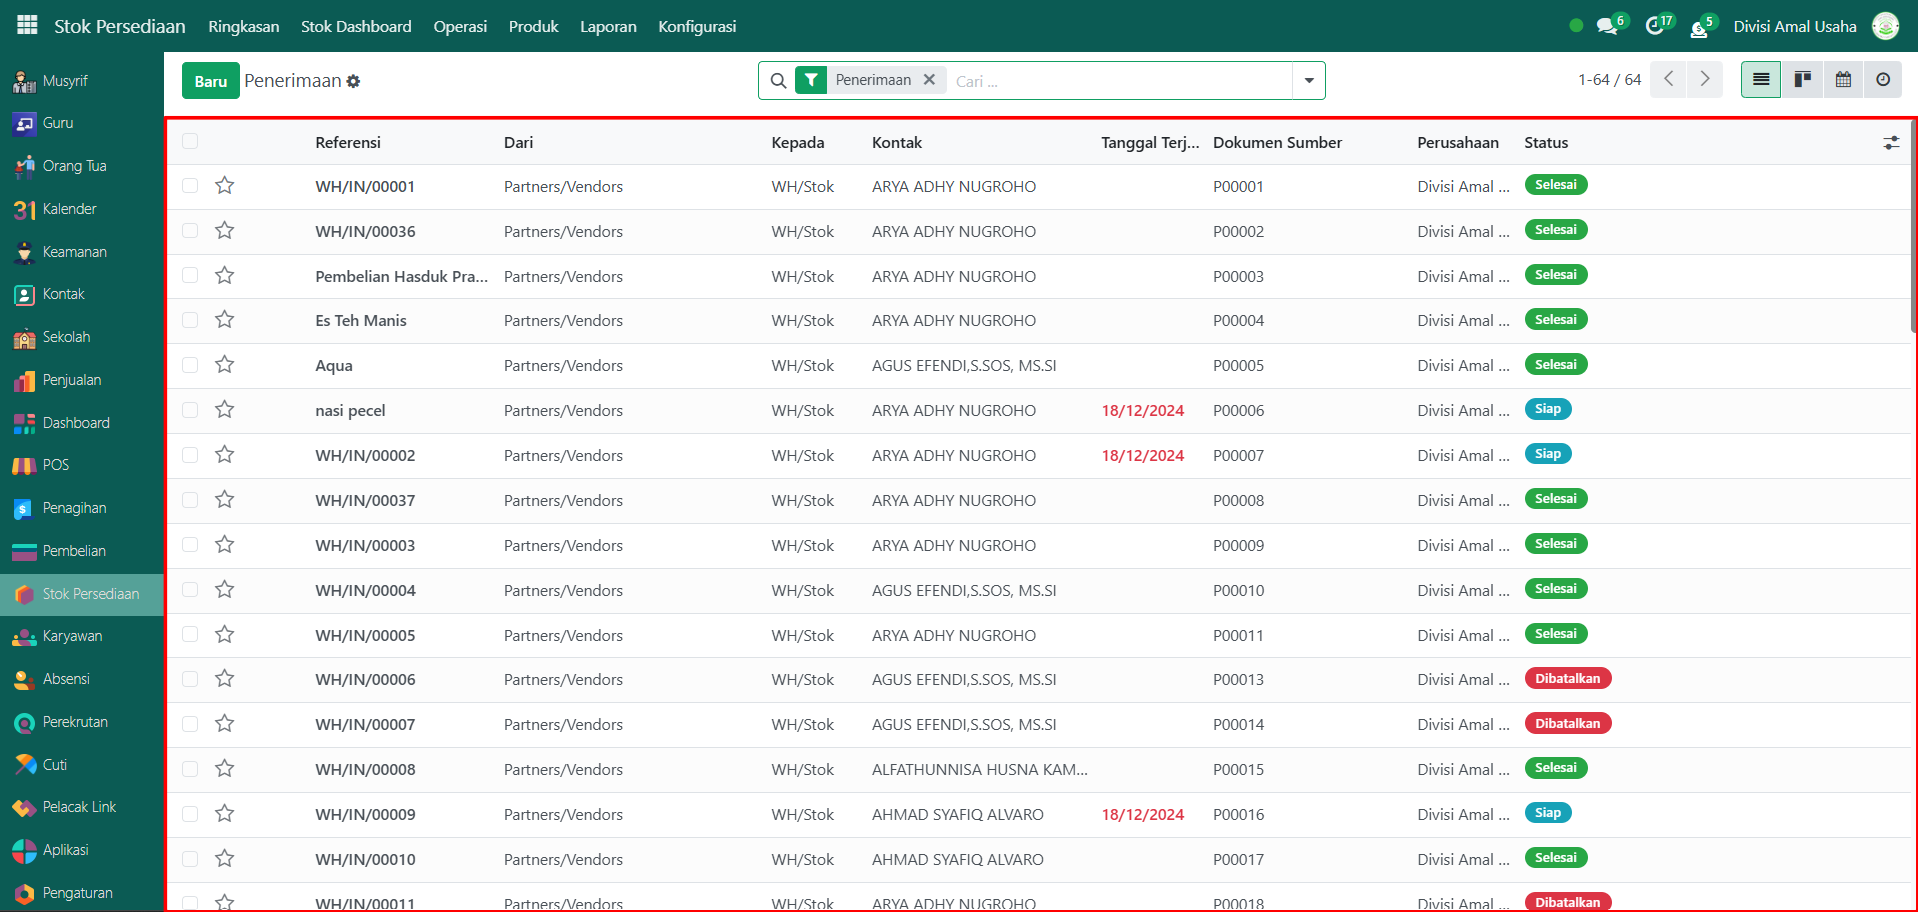
Task: Open POS app from sidebar
Action: click(56, 465)
